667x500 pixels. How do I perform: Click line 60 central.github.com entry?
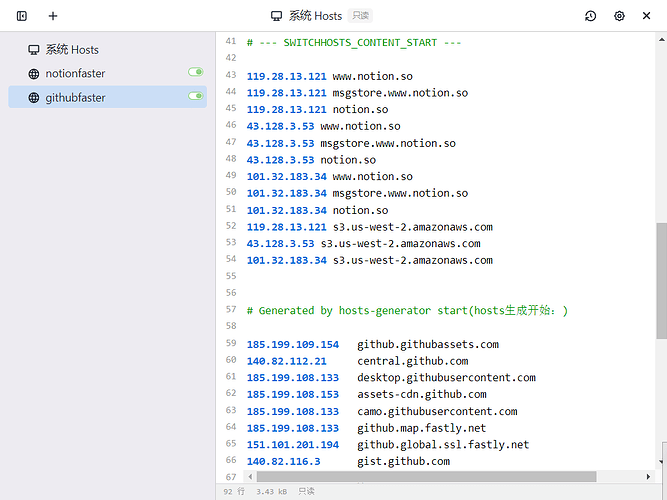click(x=357, y=361)
